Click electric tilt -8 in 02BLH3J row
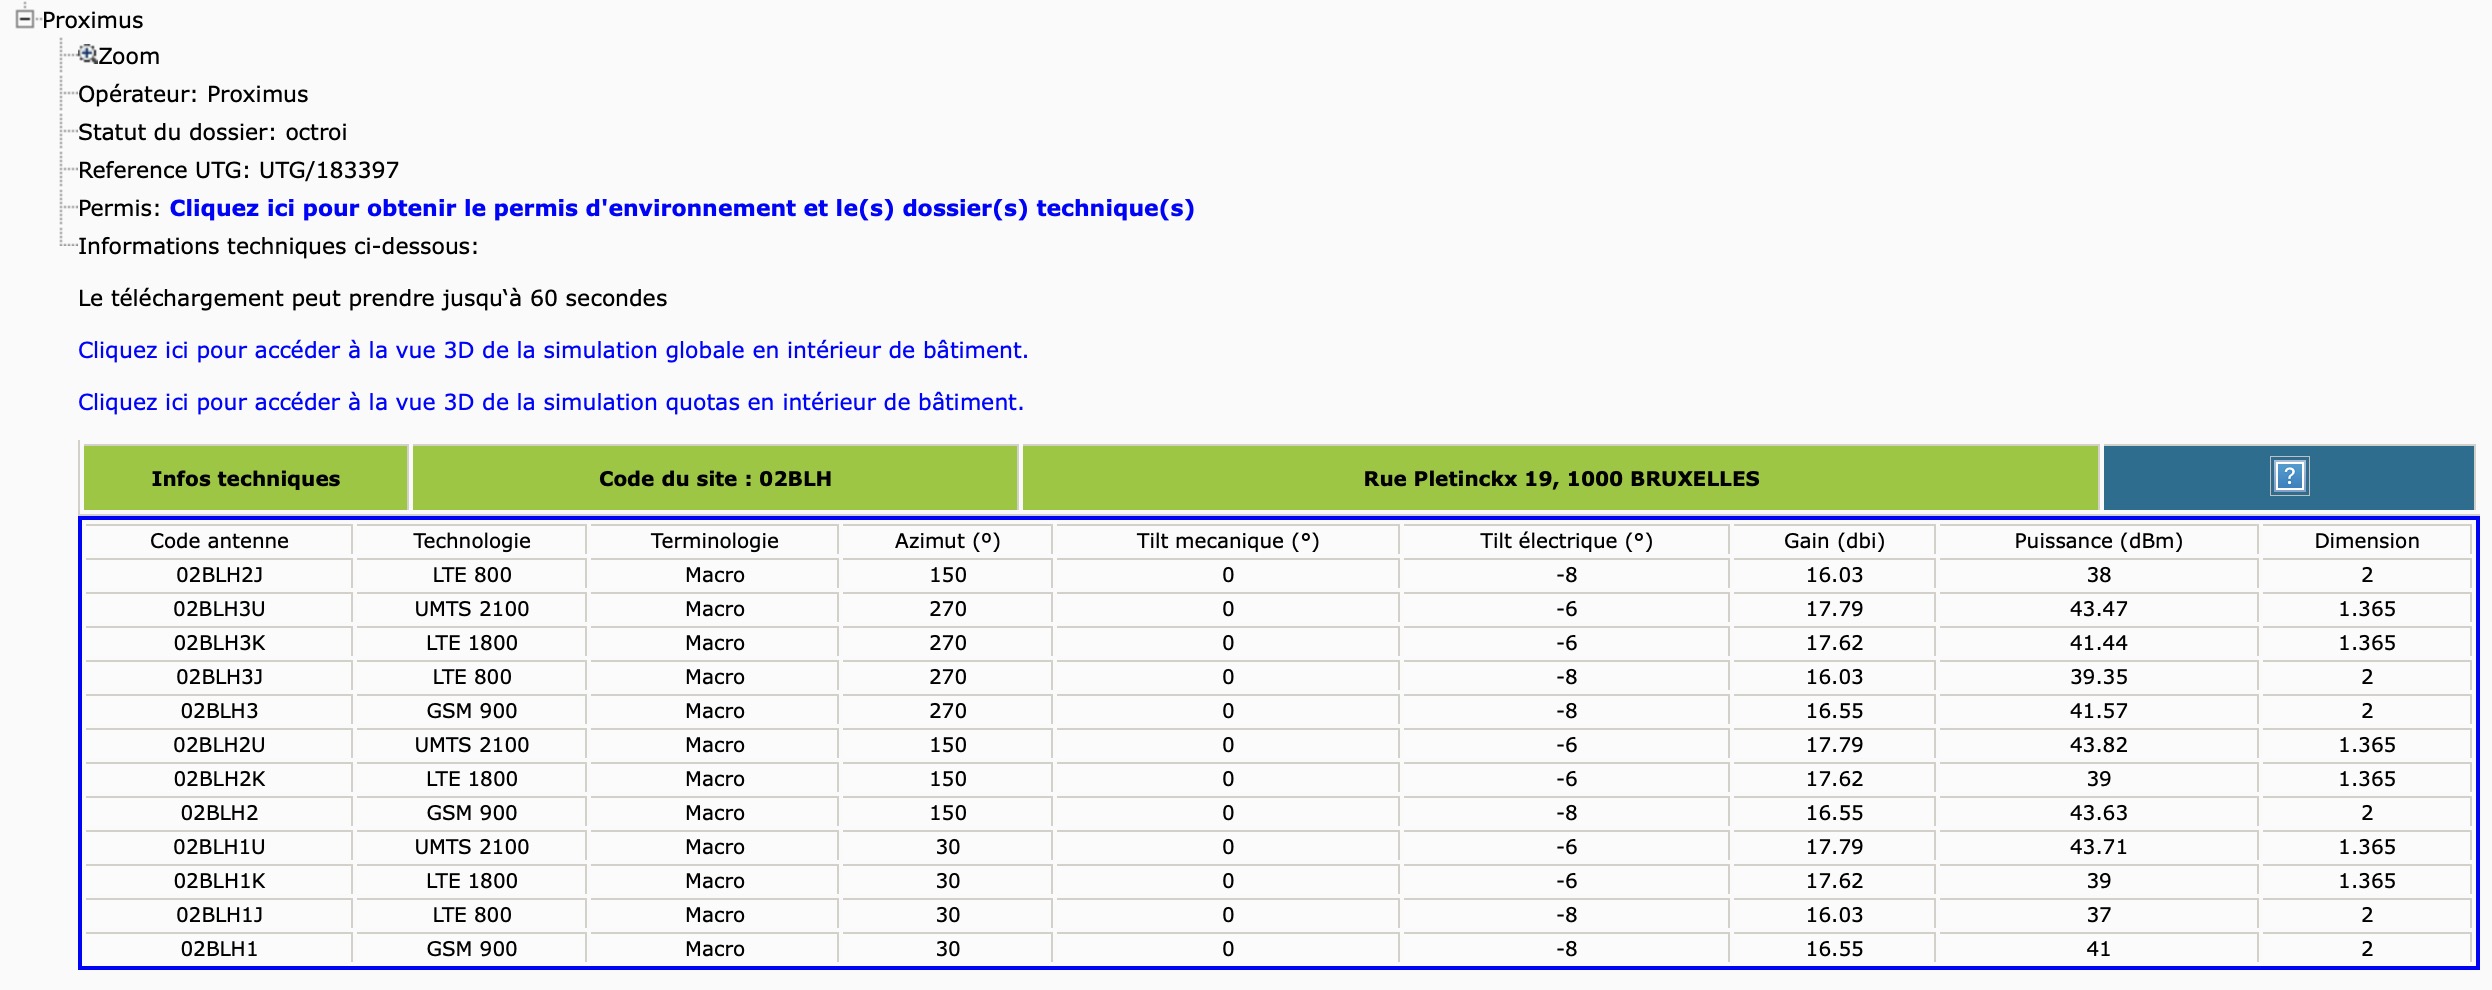The width and height of the screenshot is (2492, 990). [1566, 677]
